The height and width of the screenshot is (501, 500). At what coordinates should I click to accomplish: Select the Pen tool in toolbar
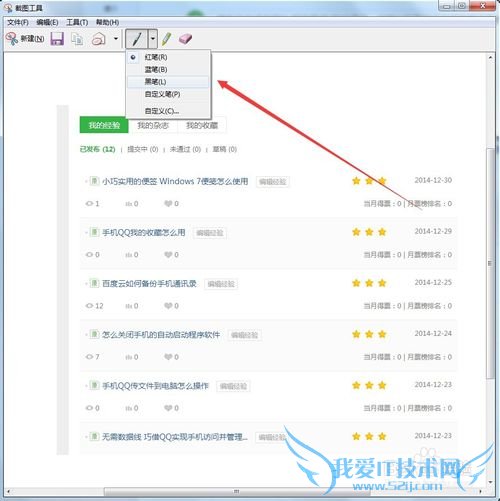click(x=137, y=39)
